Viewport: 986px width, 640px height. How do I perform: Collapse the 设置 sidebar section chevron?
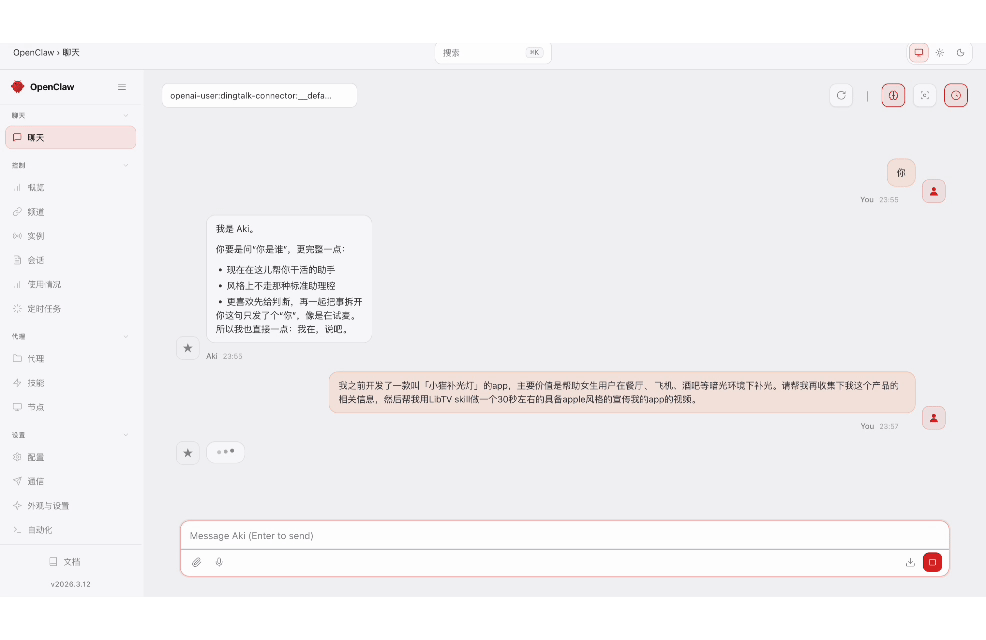(x=126, y=435)
